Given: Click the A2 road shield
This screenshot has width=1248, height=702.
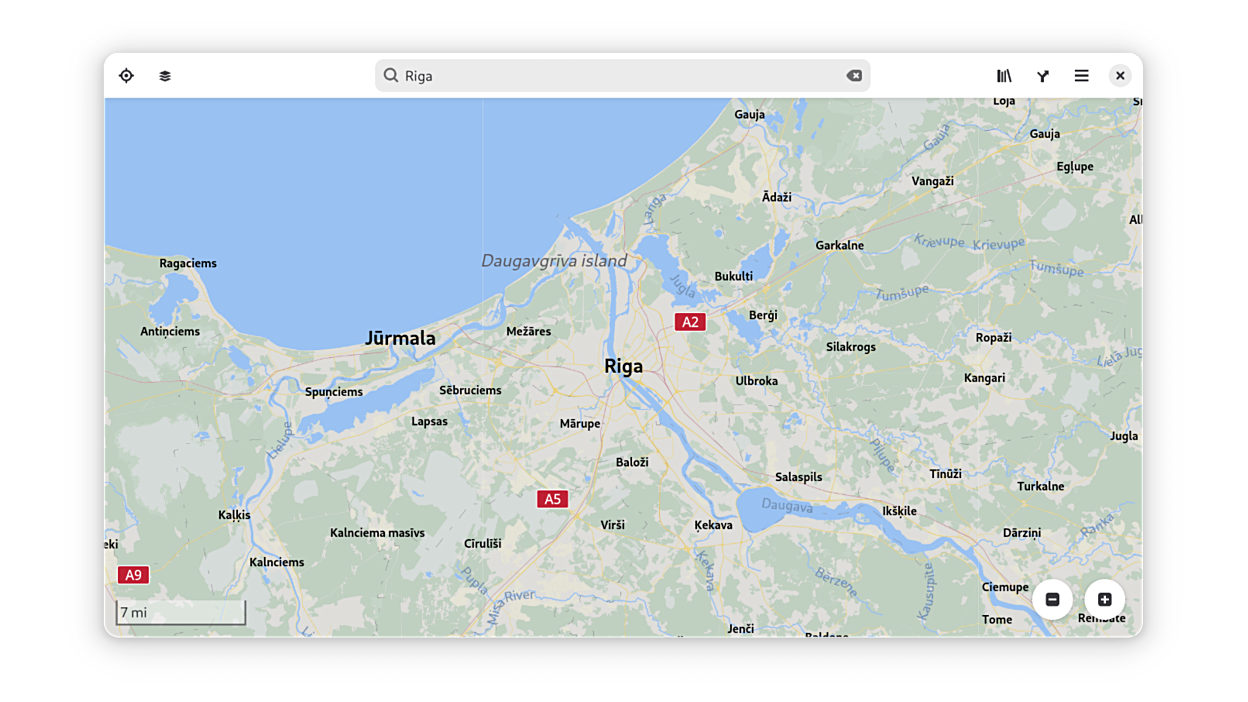Looking at the screenshot, I should pyautogui.click(x=690, y=322).
